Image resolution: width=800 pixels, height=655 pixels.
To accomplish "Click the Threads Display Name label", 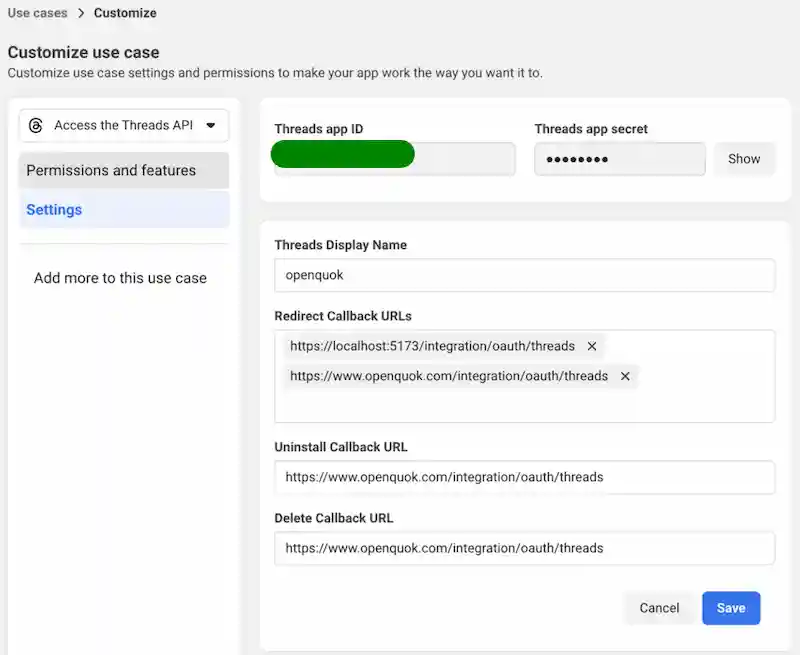I will click(x=340, y=245).
